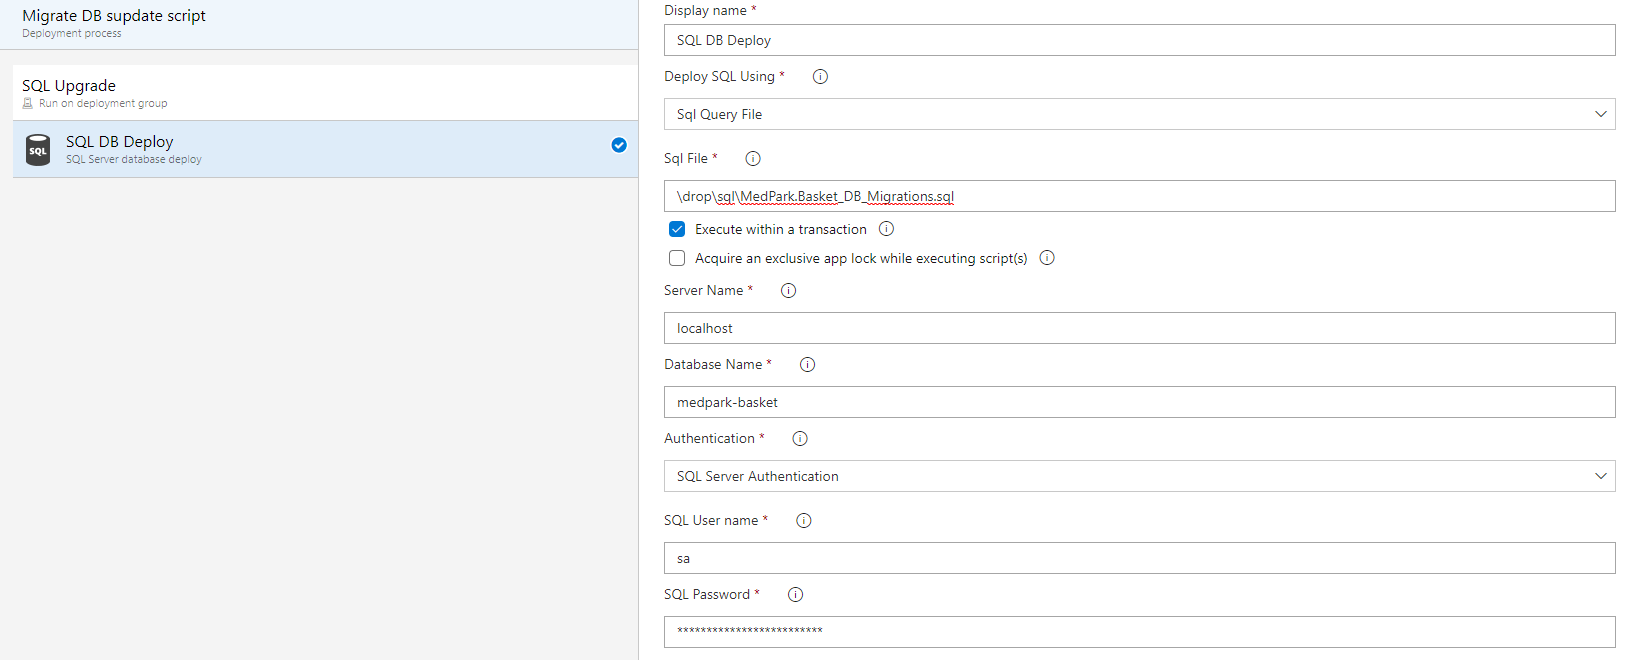Show info for Execute within a transaction
Image resolution: width=1629 pixels, height=660 pixels.
click(886, 229)
